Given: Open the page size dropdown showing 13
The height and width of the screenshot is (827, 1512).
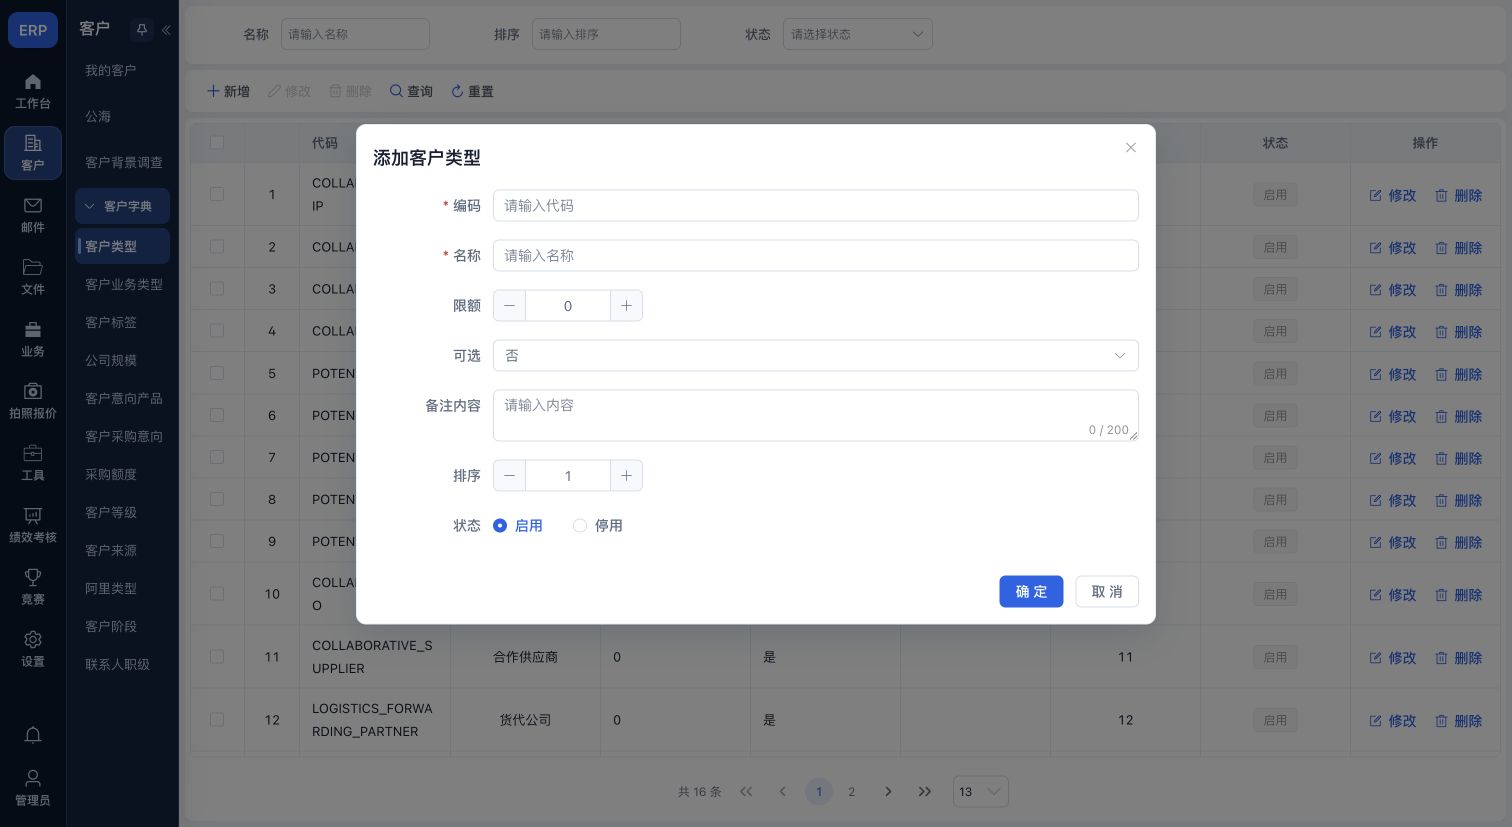Looking at the screenshot, I should click(981, 792).
